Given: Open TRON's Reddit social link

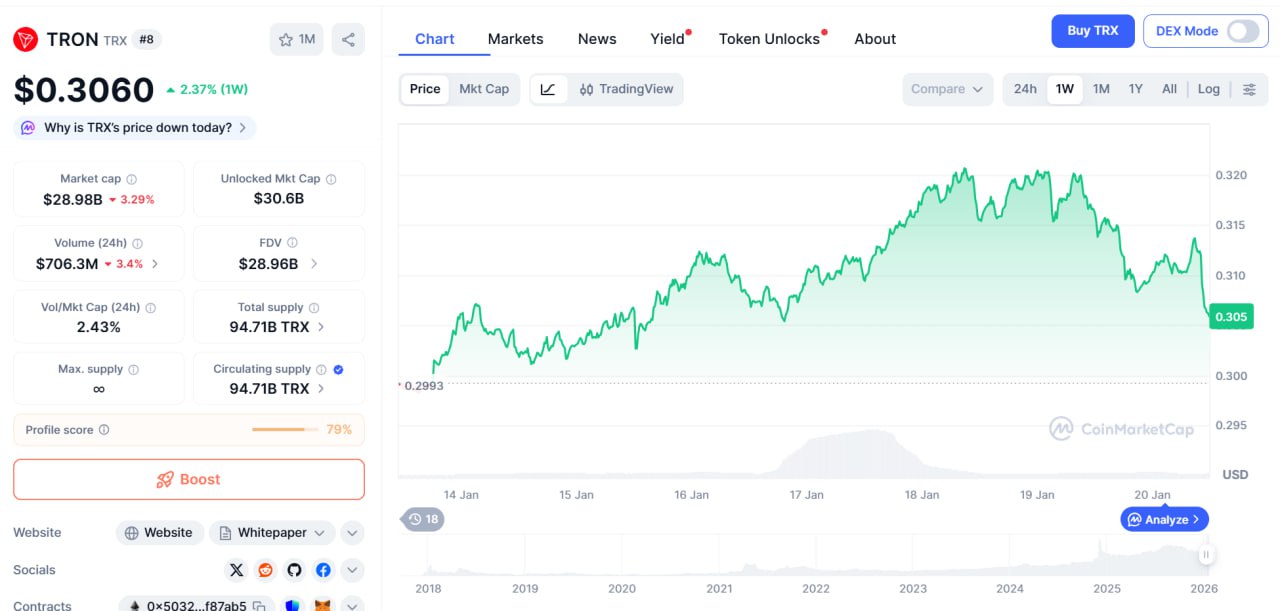Looking at the screenshot, I should point(265,570).
